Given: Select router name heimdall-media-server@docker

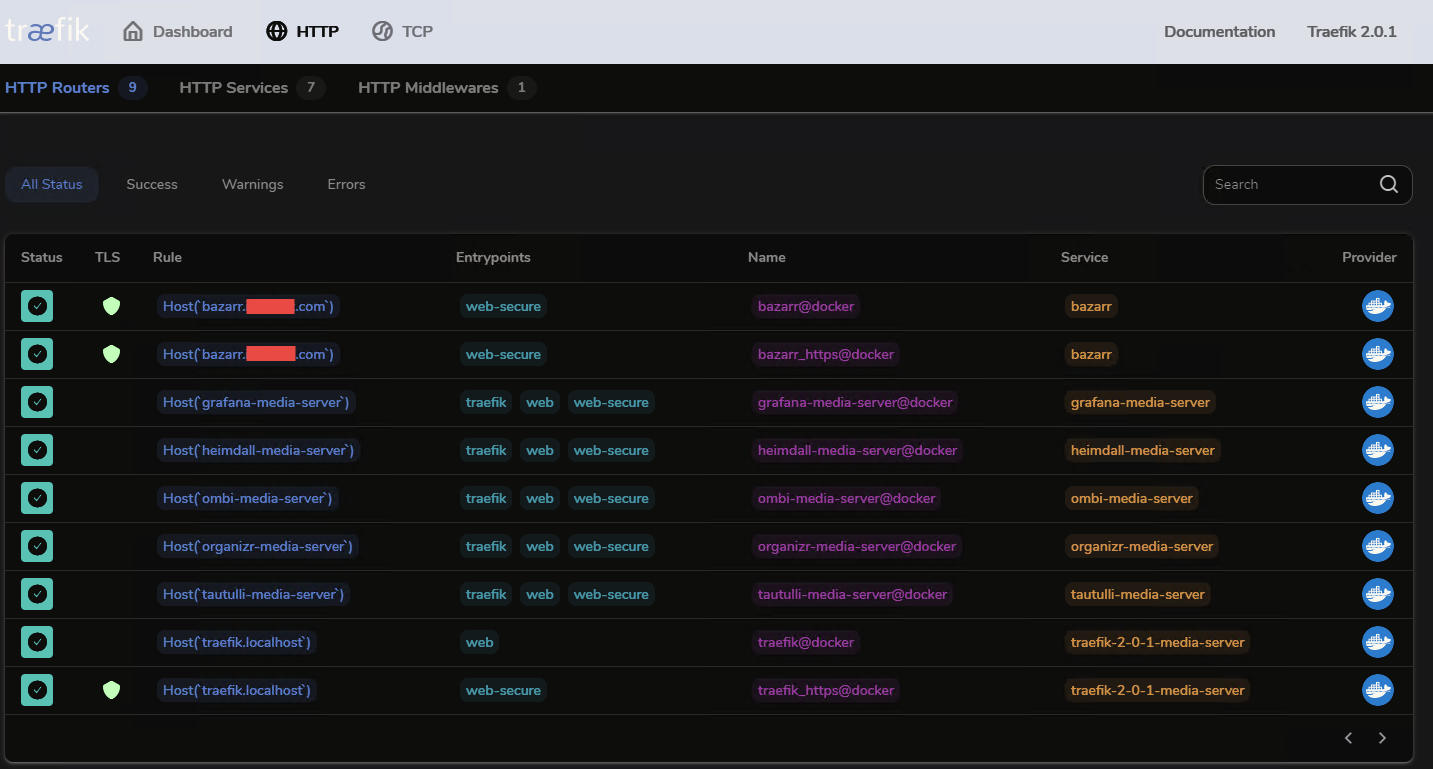Looking at the screenshot, I should point(857,450).
